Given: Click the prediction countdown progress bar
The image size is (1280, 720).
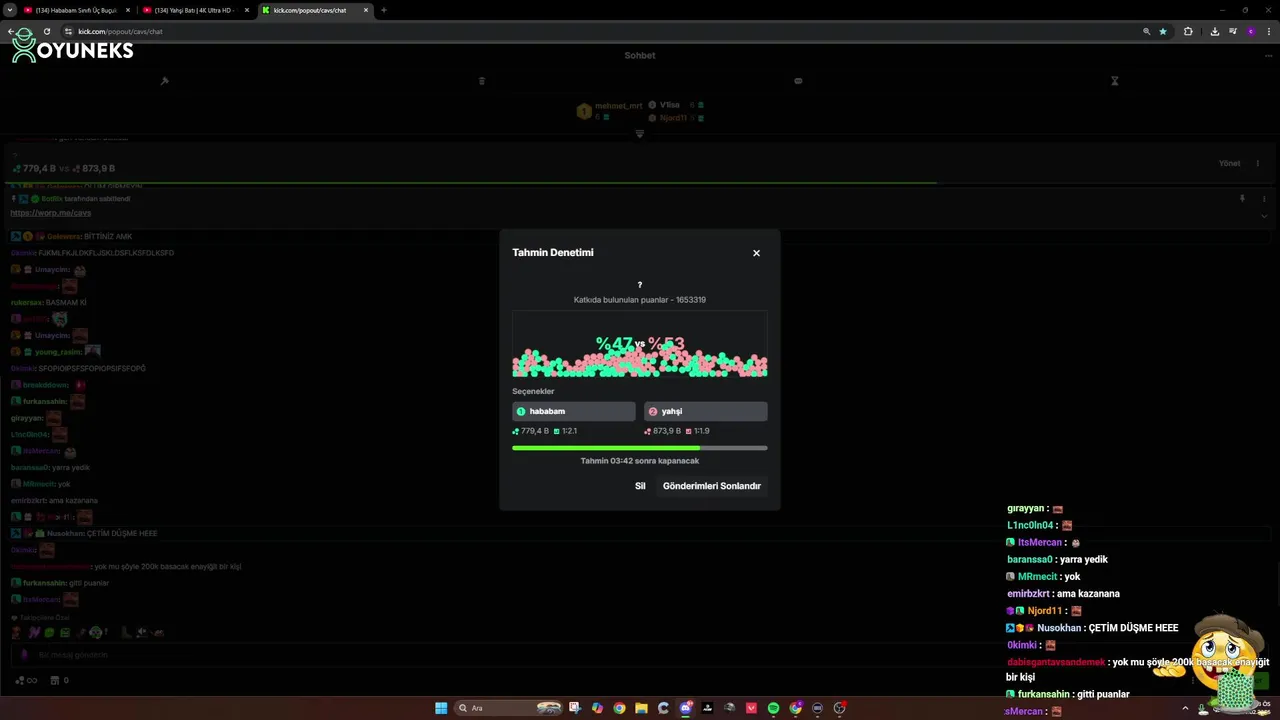Looking at the screenshot, I should (x=640, y=448).
